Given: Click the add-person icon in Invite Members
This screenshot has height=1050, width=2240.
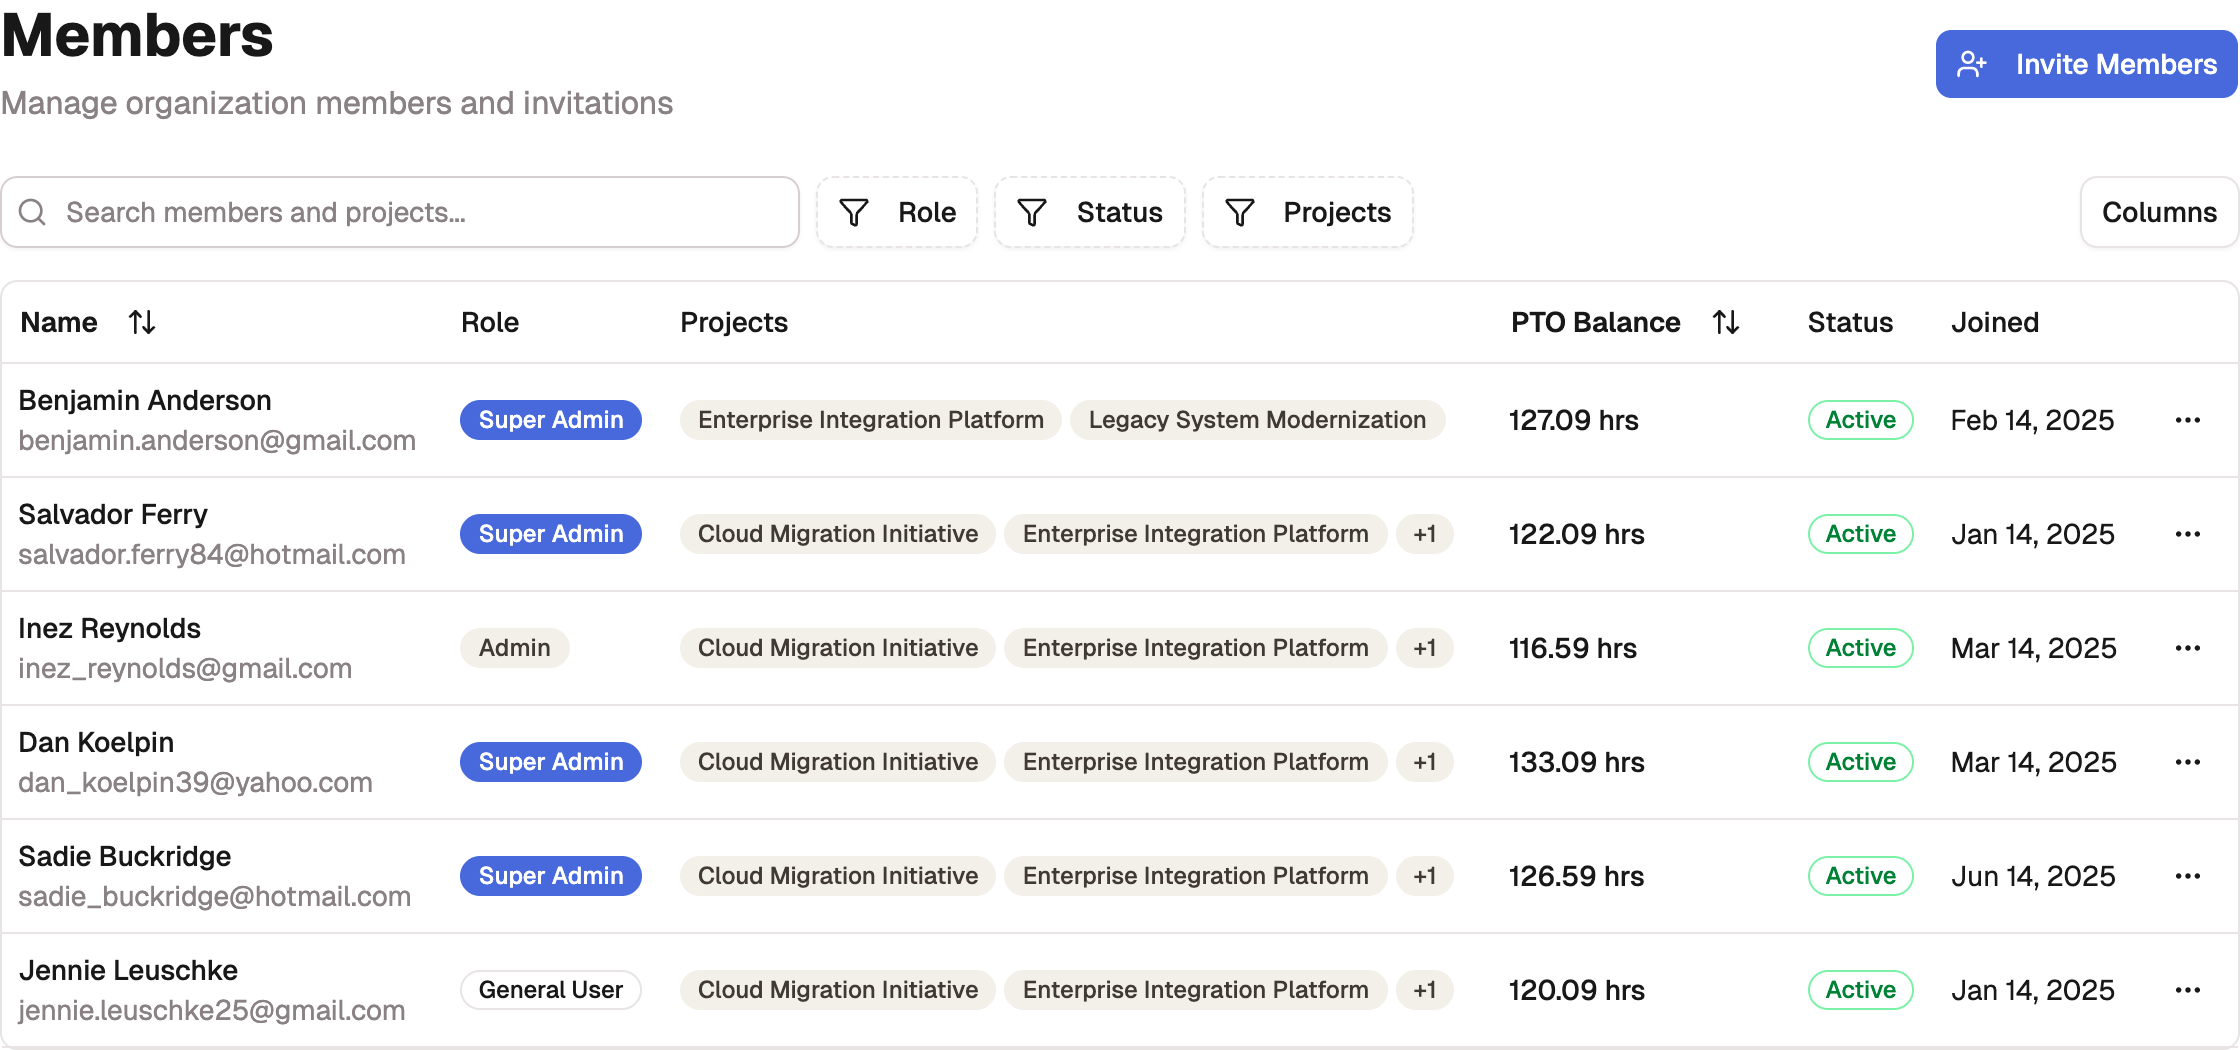Looking at the screenshot, I should point(1972,64).
